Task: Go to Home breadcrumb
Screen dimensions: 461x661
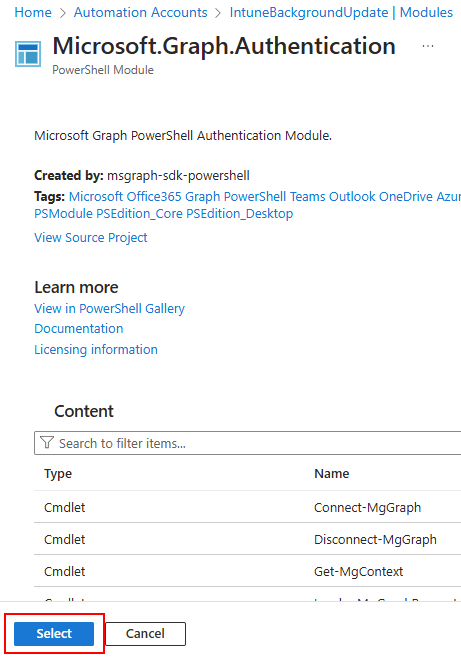Action: tap(33, 12)
